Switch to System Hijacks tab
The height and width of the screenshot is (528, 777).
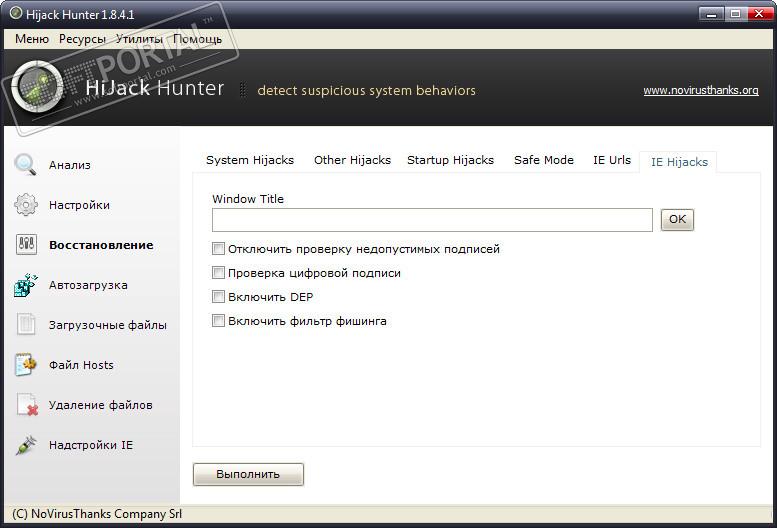250,160
